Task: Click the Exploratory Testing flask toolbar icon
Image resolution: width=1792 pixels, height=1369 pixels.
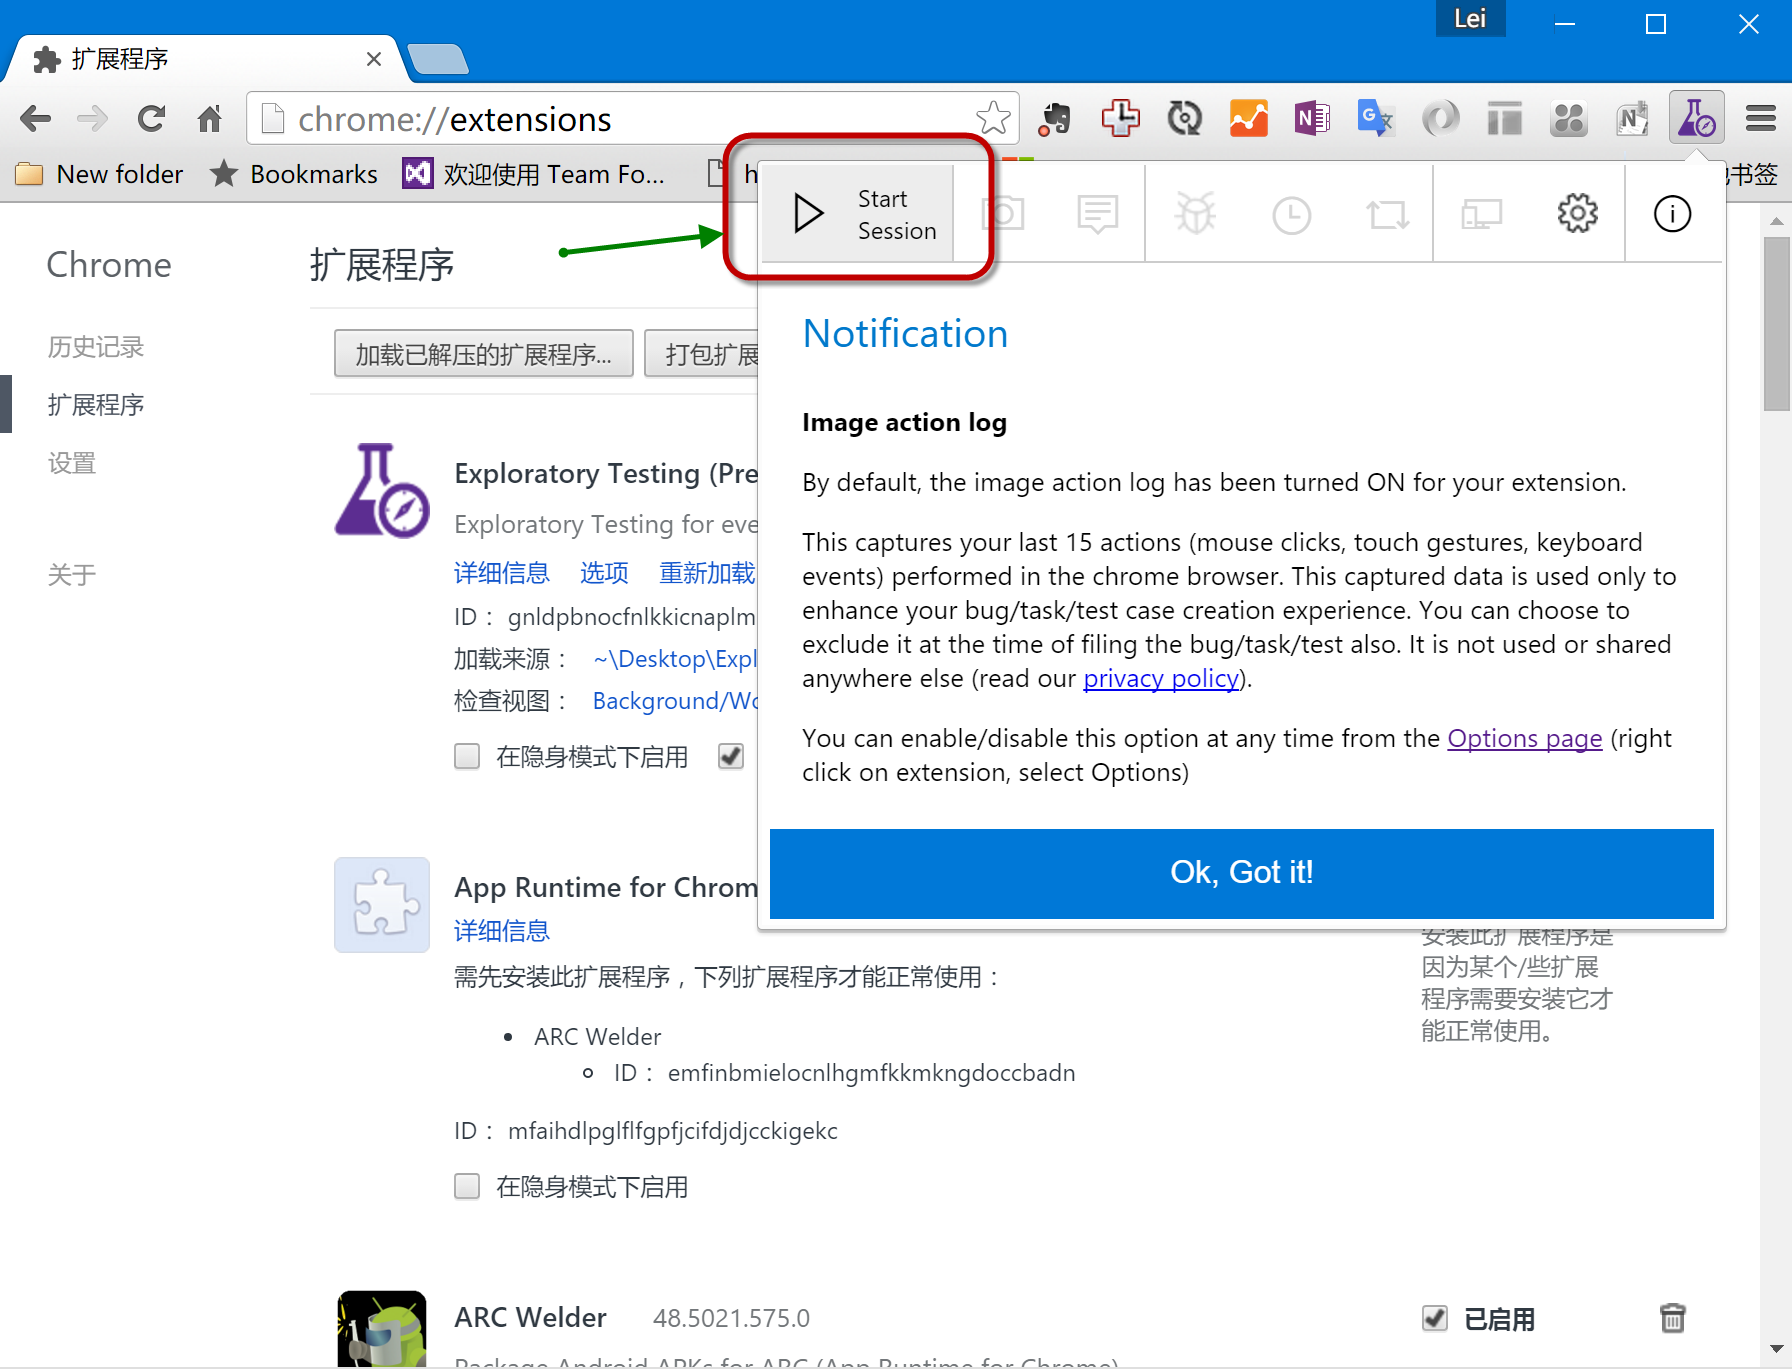Action: pyautogui.click(x=1696, y=118)
